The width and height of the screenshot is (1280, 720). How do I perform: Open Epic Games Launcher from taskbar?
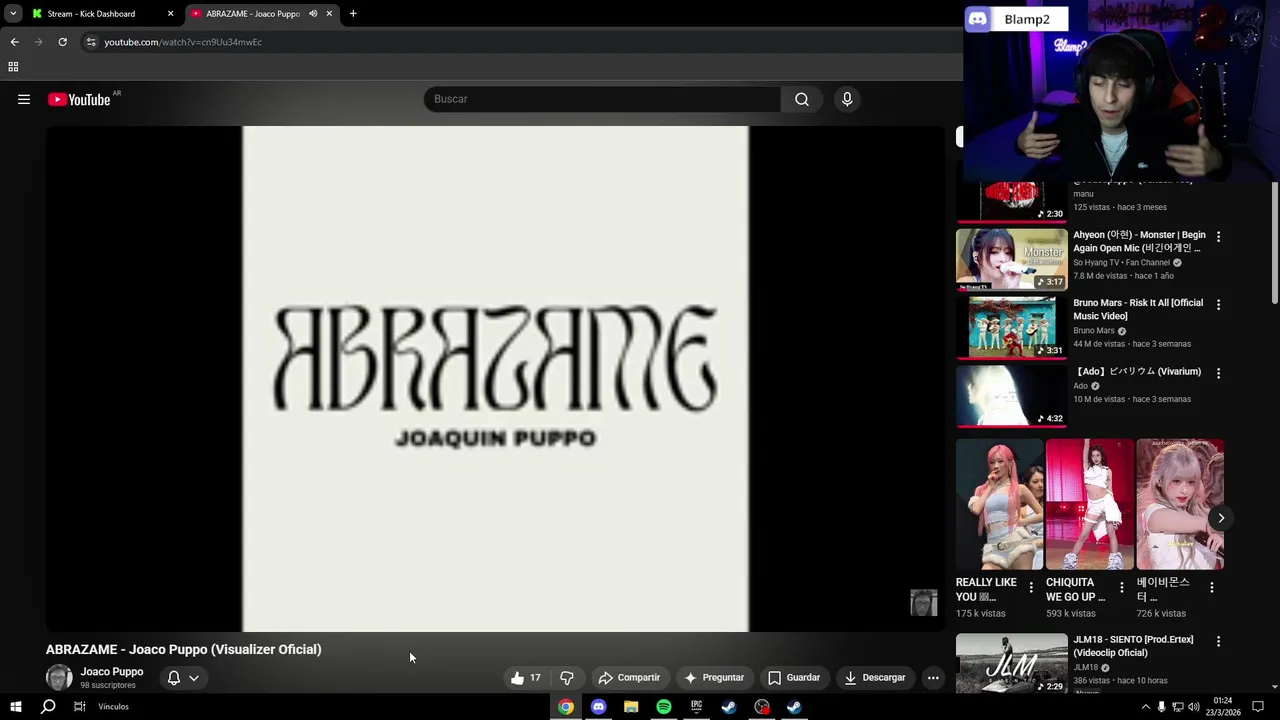click(x=696, y=707)
